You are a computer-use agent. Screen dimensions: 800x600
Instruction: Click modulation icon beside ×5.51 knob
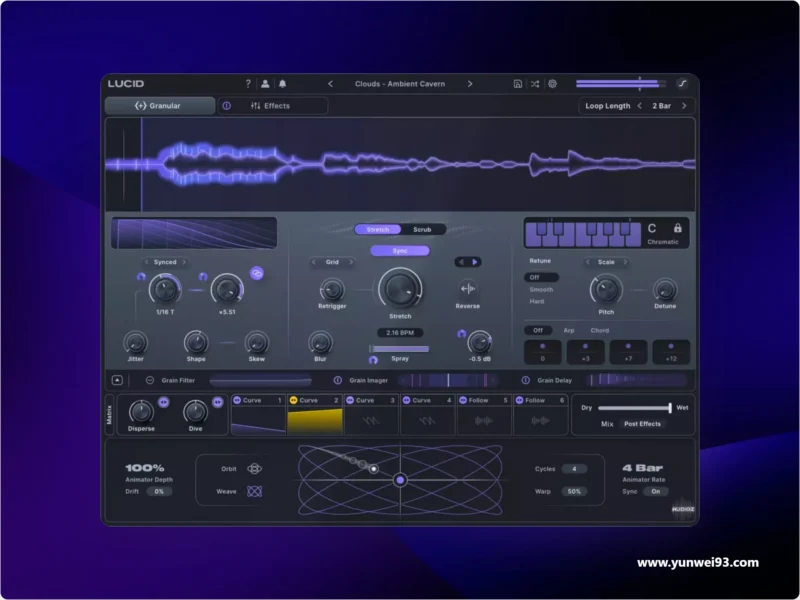(203, 277)
